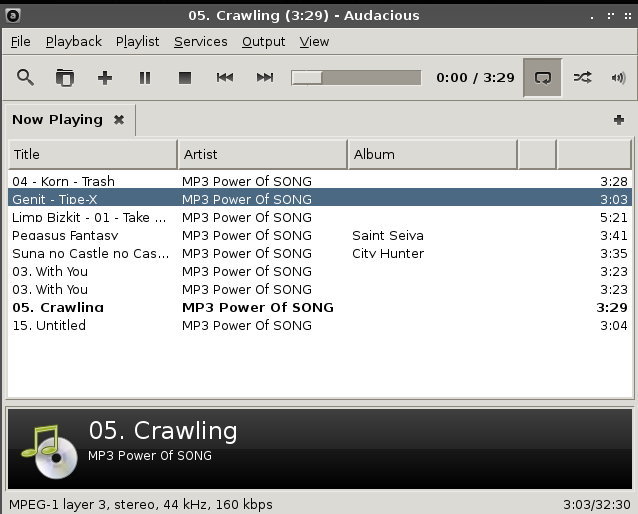Click the narrow blank column header after Album

click(x=537, y=154)
